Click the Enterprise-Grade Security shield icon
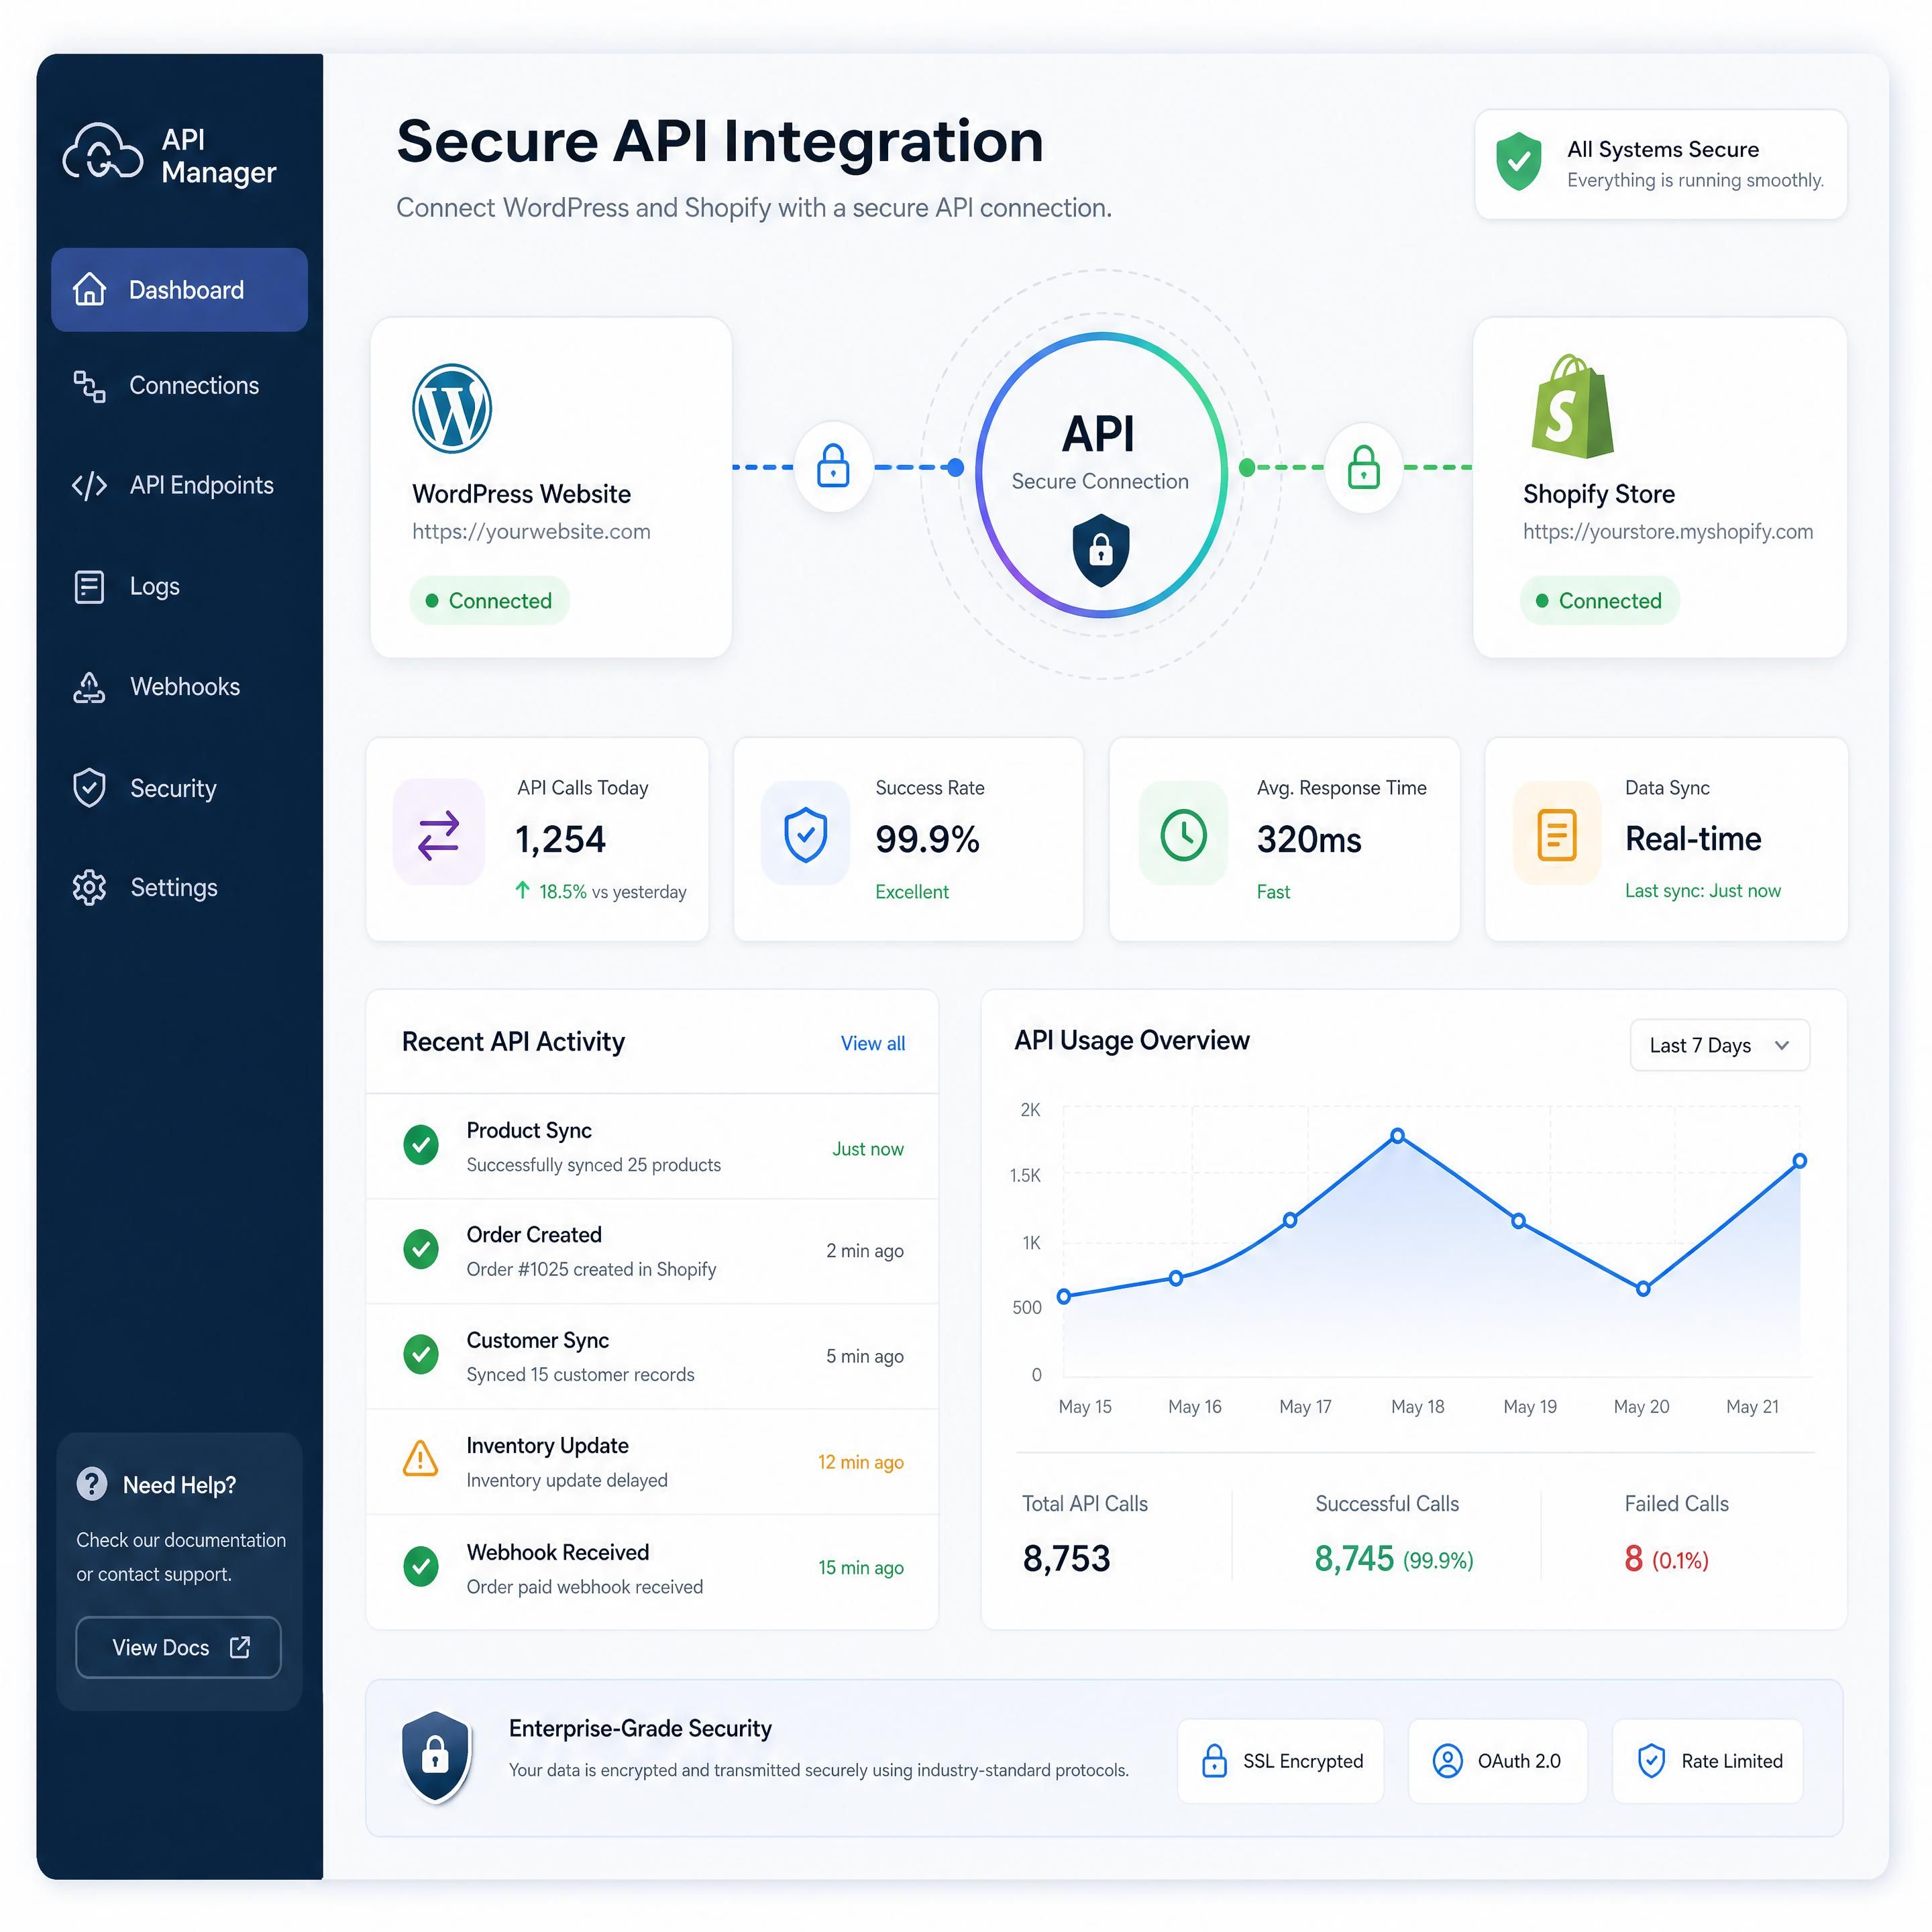1932x1932 pixels. coord(436,1758)
